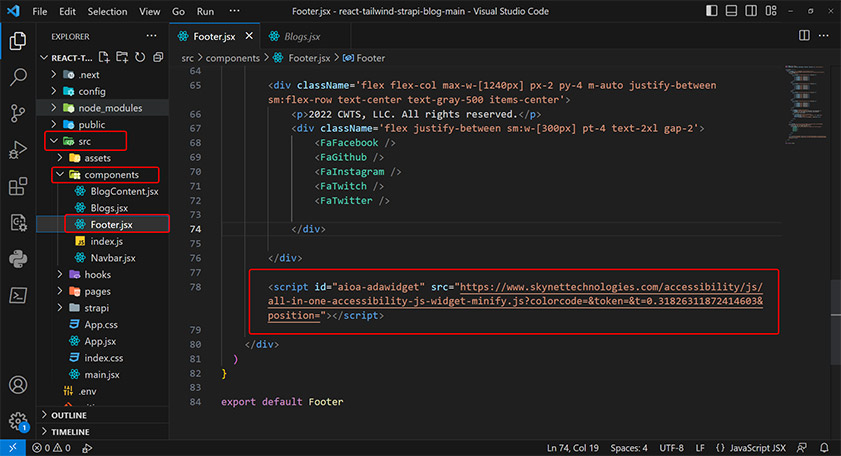The height and width of the screenshot is (456, 841).
Task: Open the terminal-shaped activity bar icon
Action: 18,295
